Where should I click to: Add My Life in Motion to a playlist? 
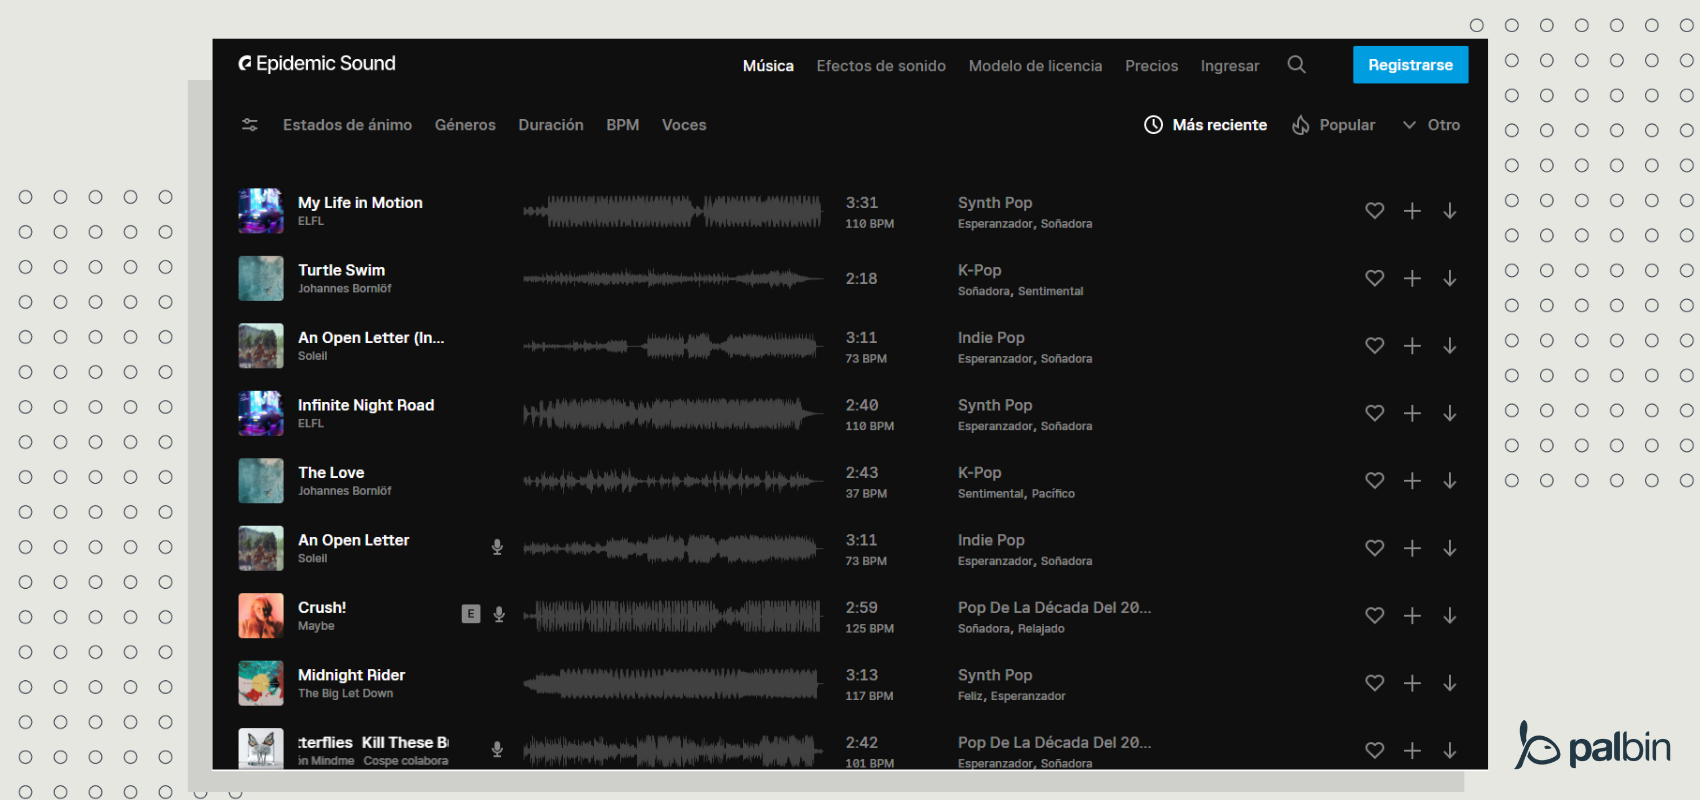pyautogui.click(x=1412, y=211)
